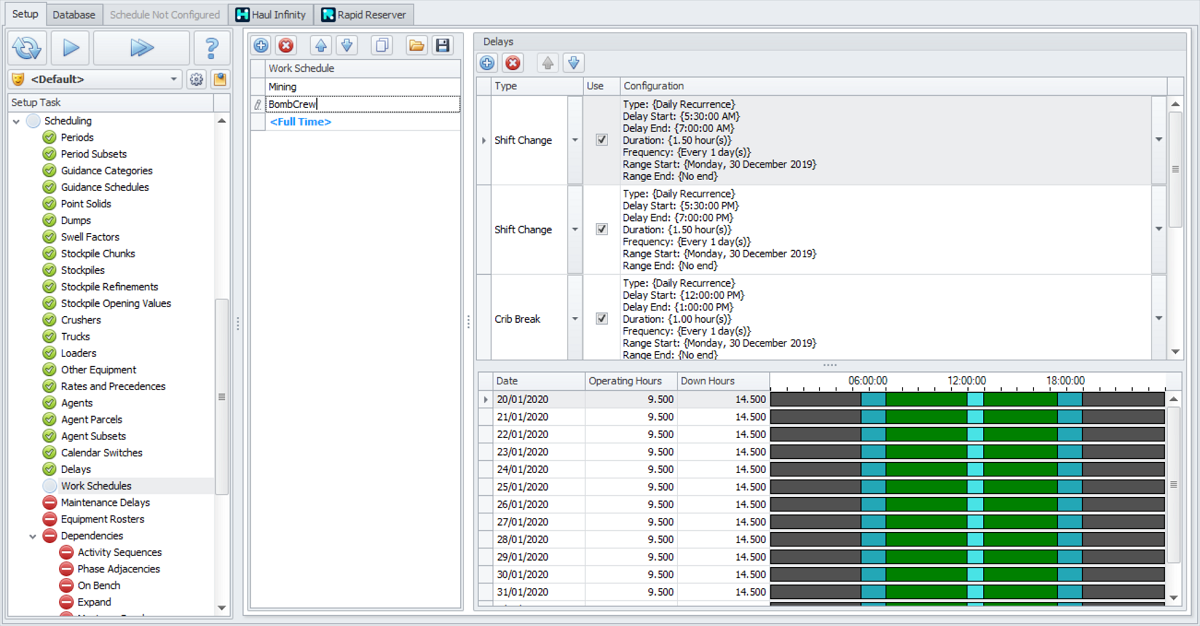Click green operating bar for 20/01/2020
The height and width of the screenshot is (626, 1200).
(x=925, y=399)
